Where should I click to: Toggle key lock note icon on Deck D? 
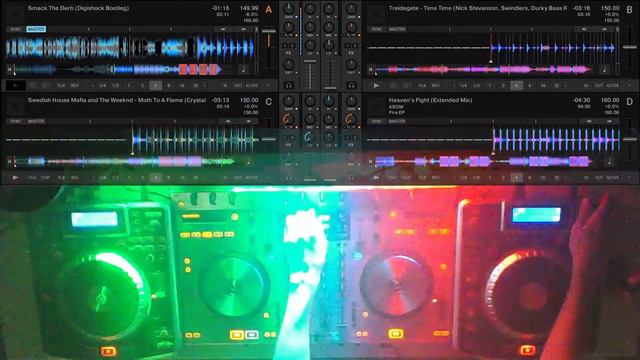tap(609, 162)
